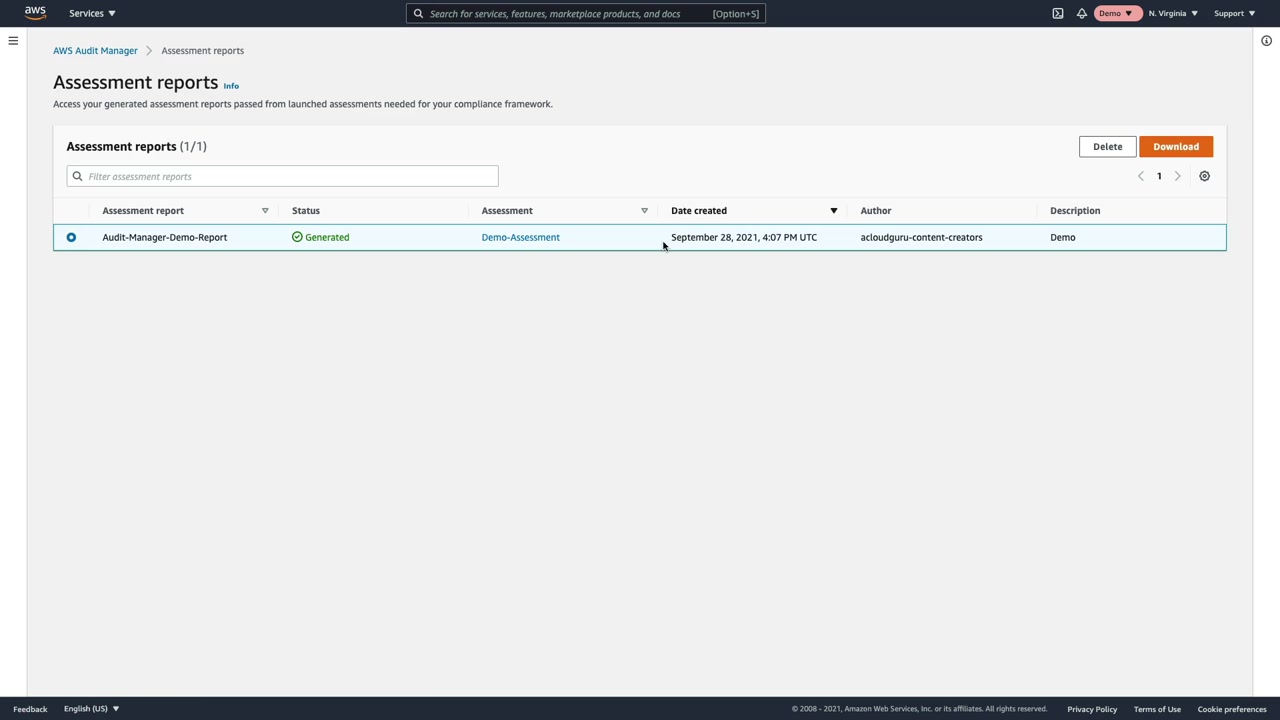Select the Audit-Manager-Demo-Report radio button
The width and height of the screenshot is (1280, 720).
pos(71,237)
